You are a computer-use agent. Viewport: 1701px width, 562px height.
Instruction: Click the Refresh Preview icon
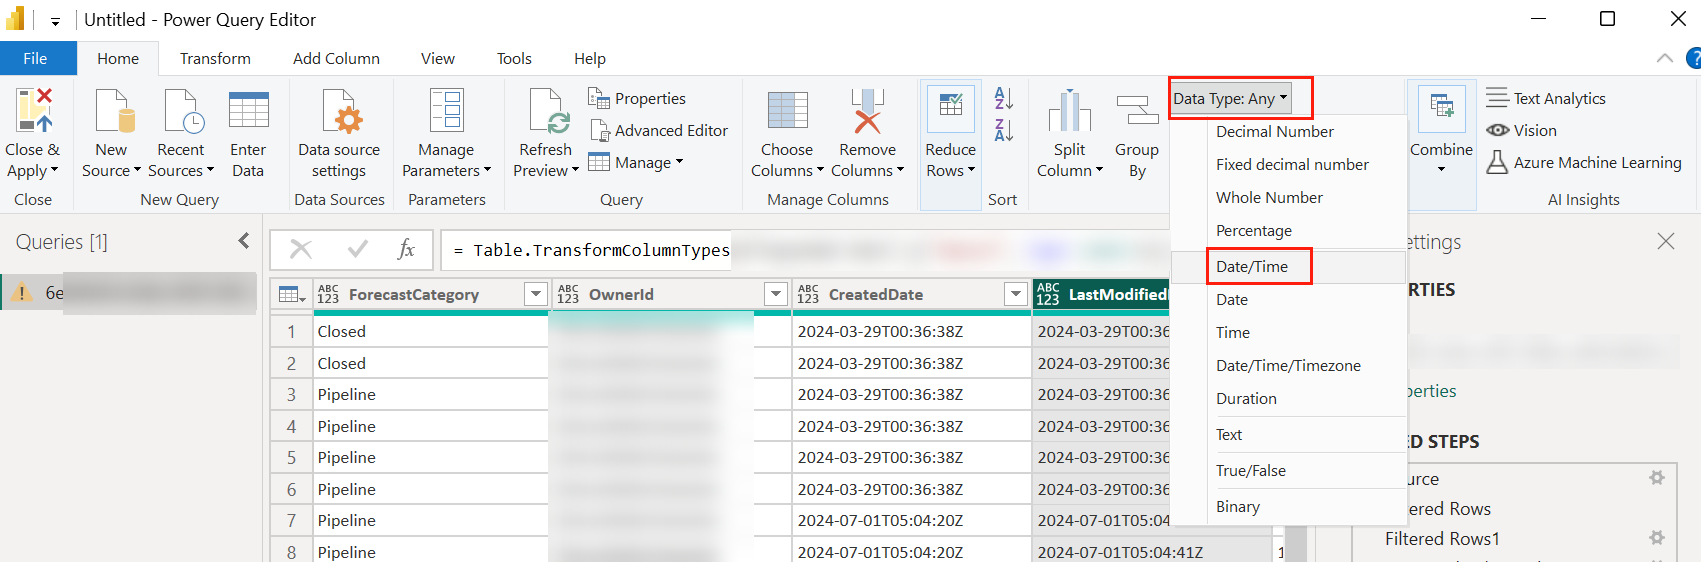click(x=549, y=110)
